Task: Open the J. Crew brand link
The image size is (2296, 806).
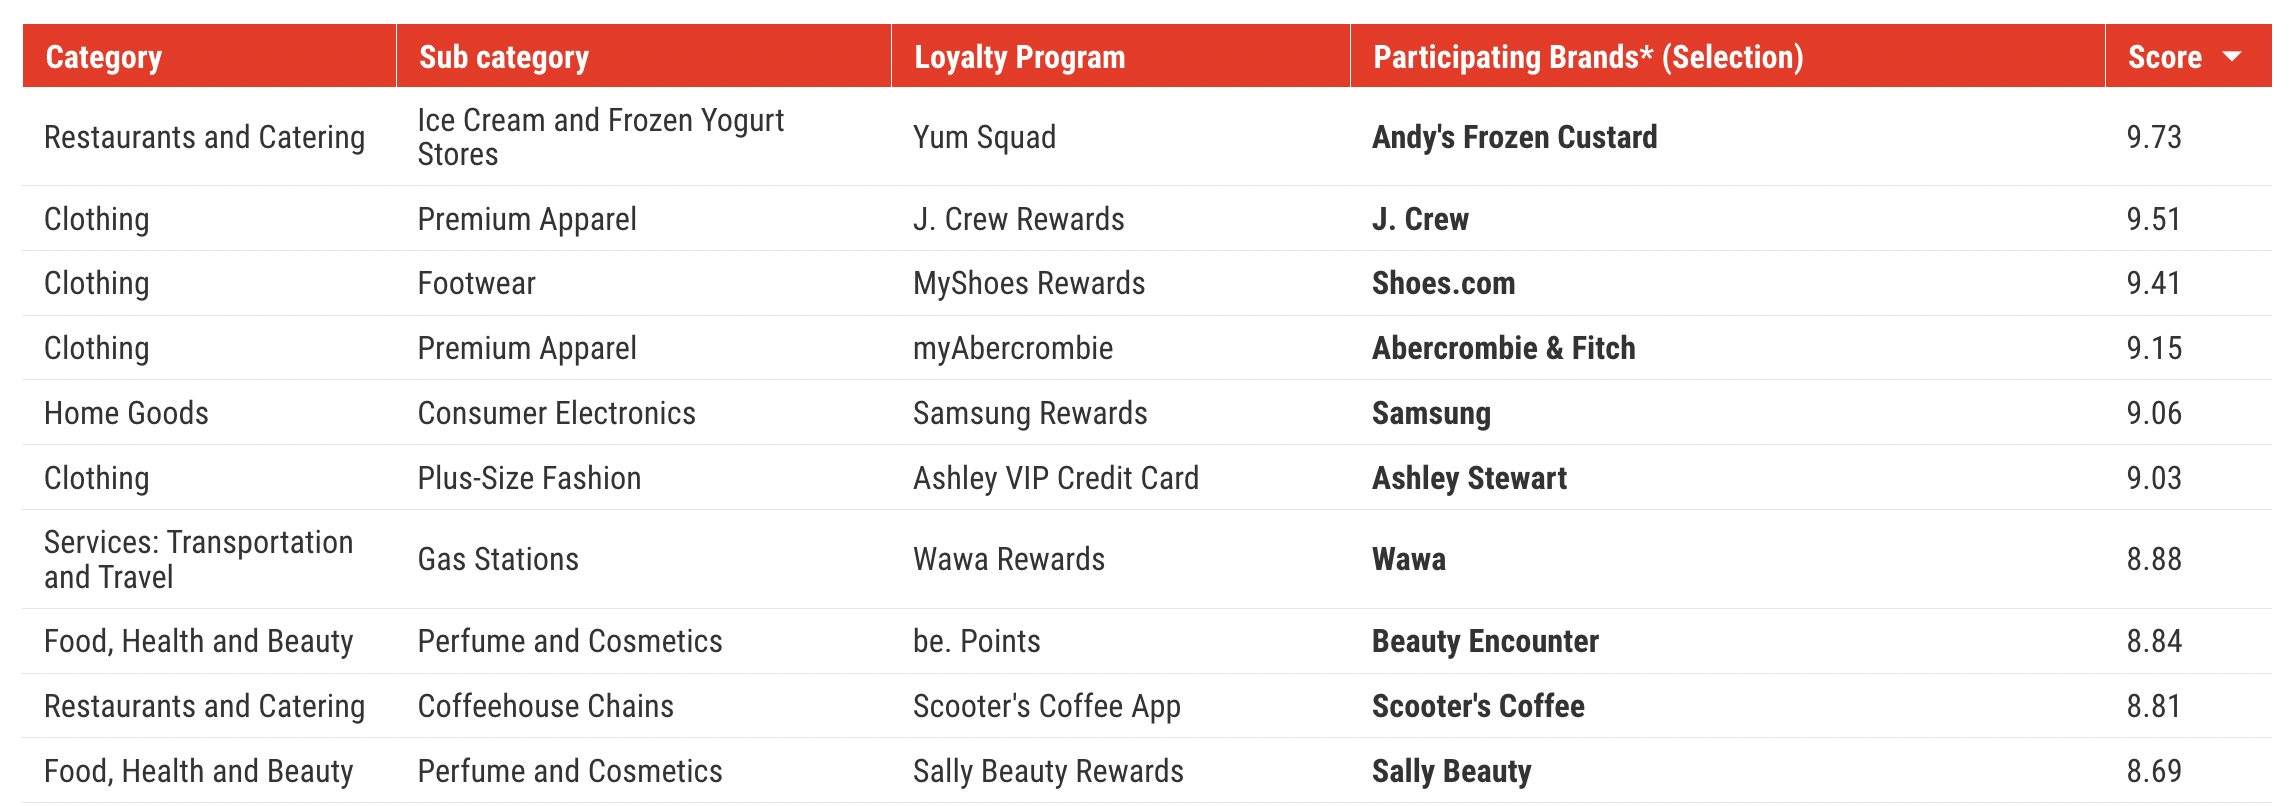Action: tap(1420, 219)
